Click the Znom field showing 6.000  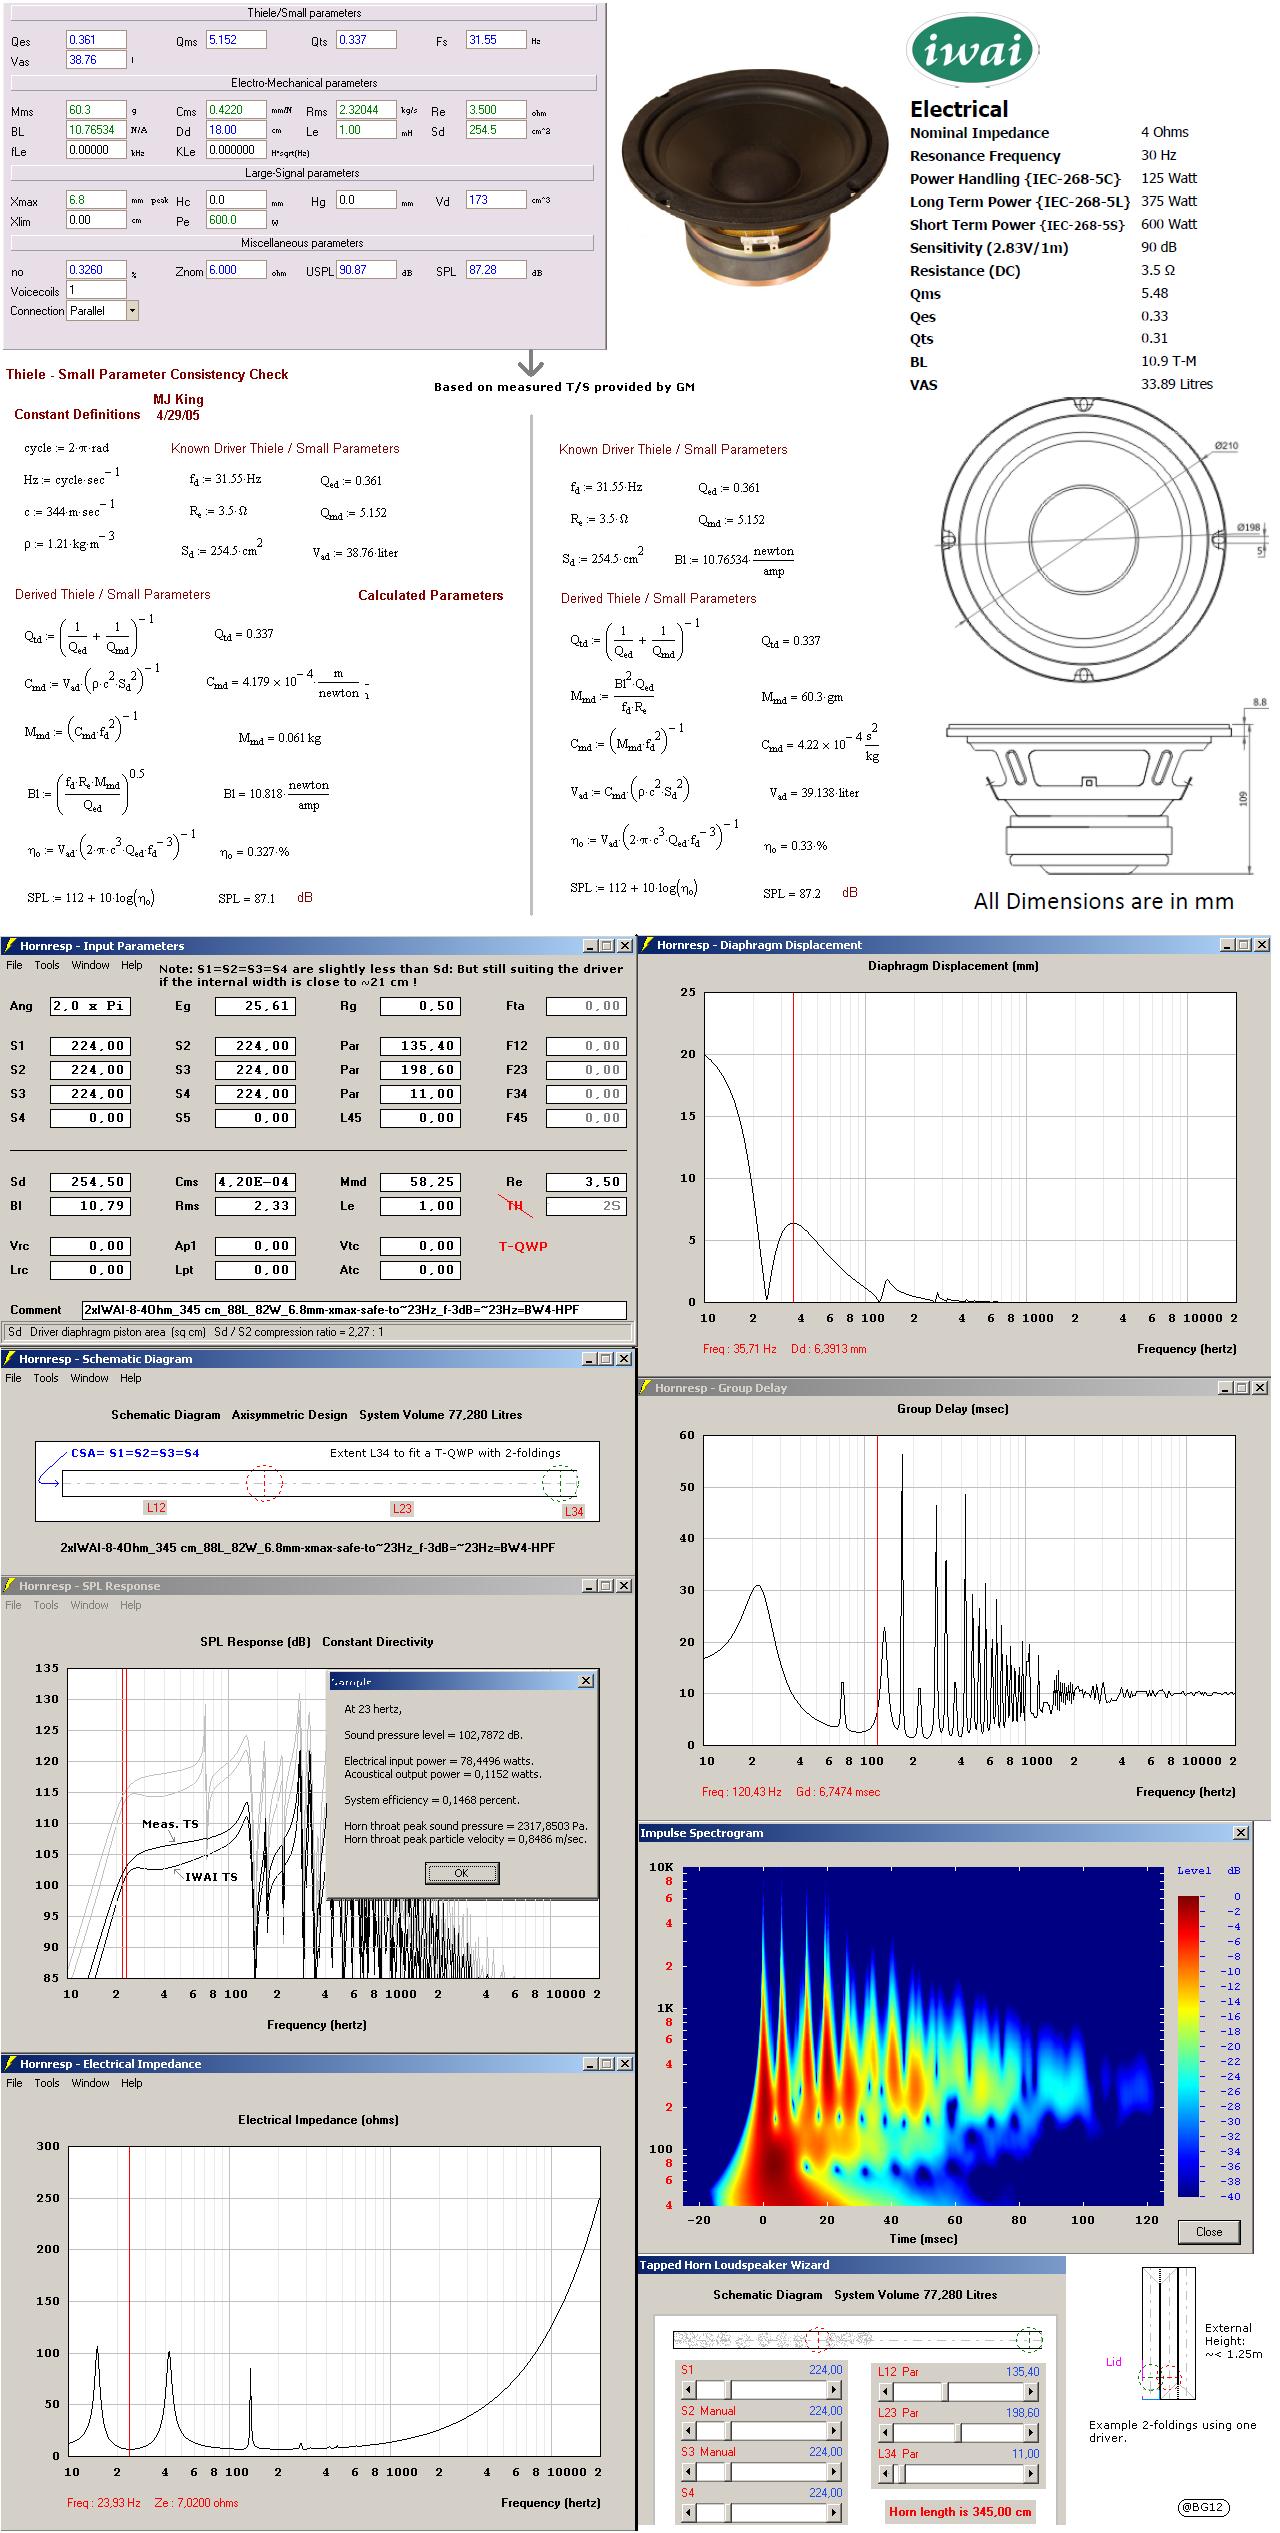(x=236, y=270)
